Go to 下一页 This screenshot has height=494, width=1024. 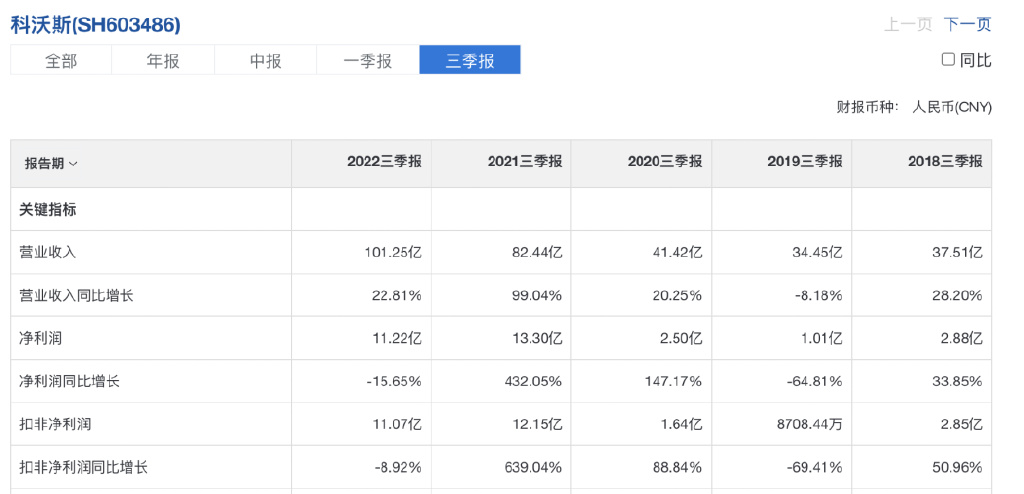(967, 24)
